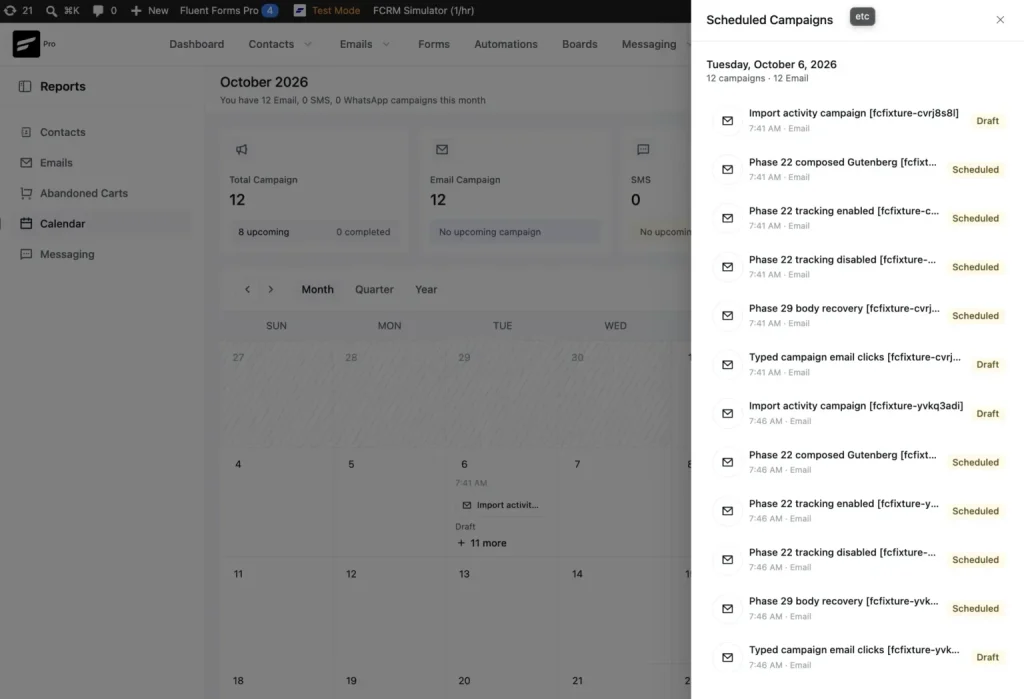Image resolution: width=1024 pixels, height=699 pixels.
Task: Open the Boards menu
Action: point(579,44)
